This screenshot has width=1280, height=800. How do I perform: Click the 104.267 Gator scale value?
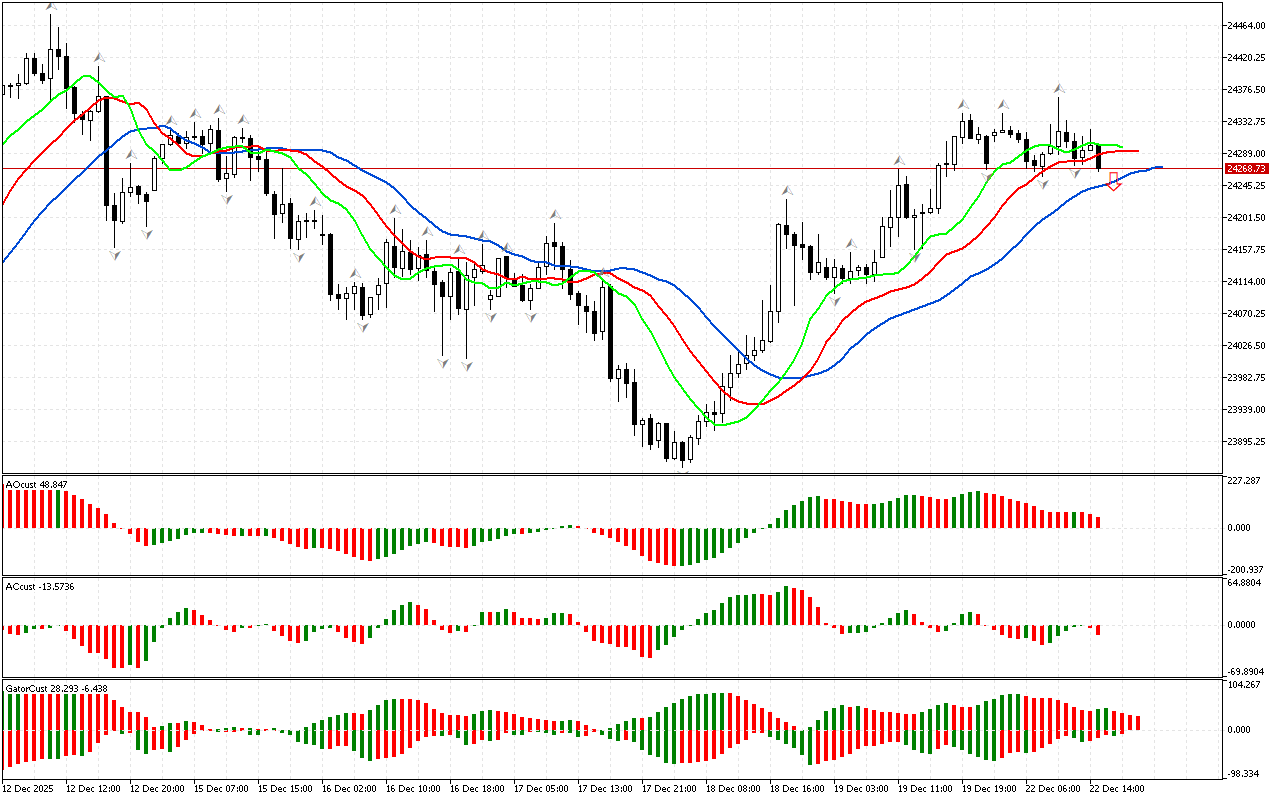1246,685
